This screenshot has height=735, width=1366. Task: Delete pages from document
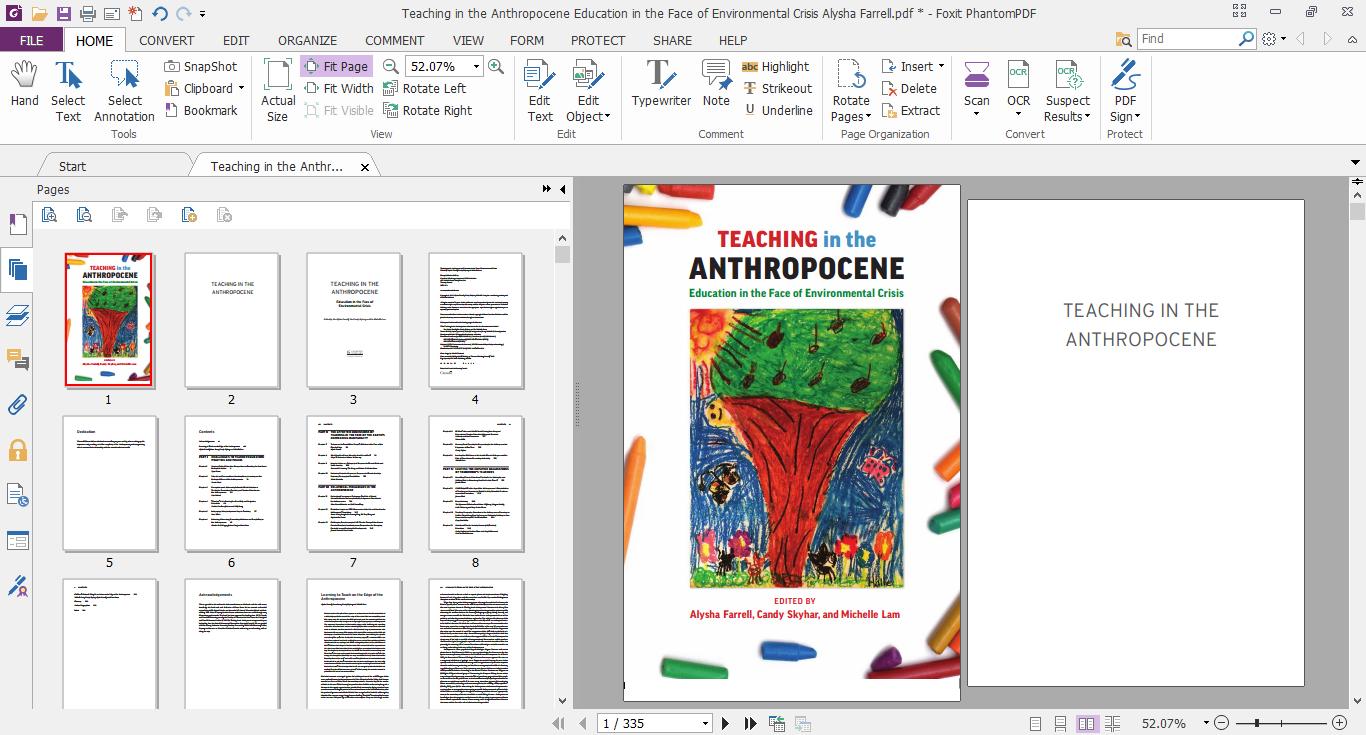click(x=909, y=88)
